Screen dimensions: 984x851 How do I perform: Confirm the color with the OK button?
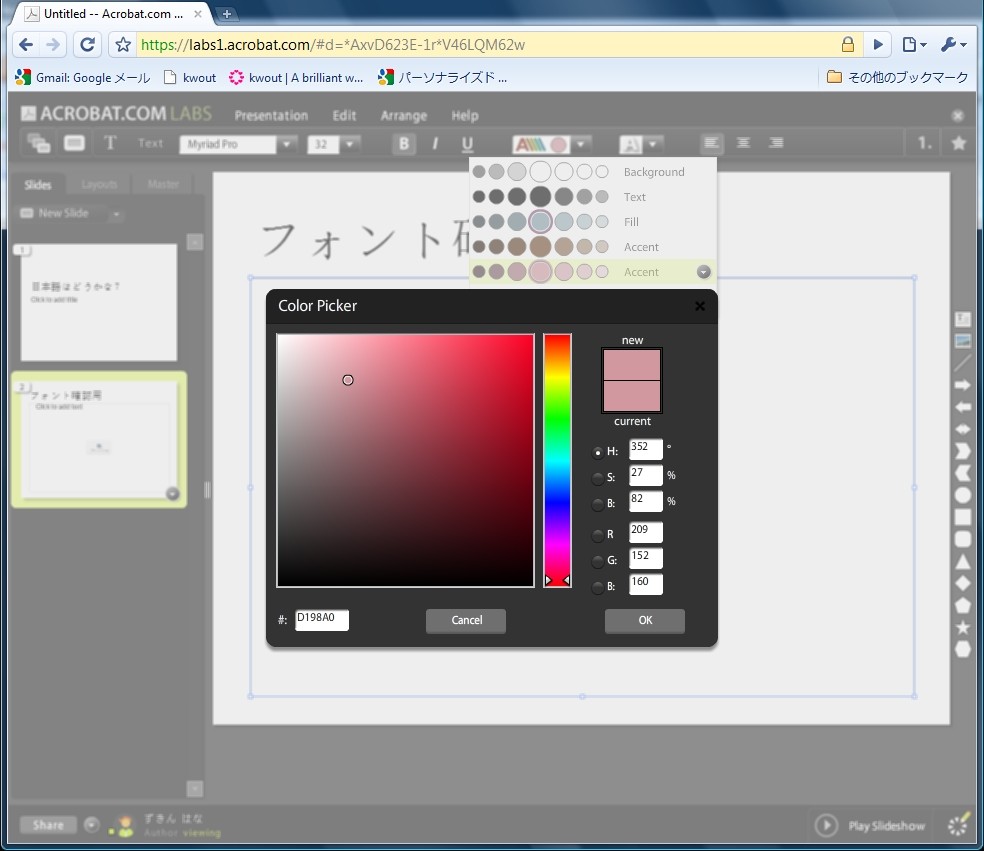pyautogui.click(x=644, y=620)
